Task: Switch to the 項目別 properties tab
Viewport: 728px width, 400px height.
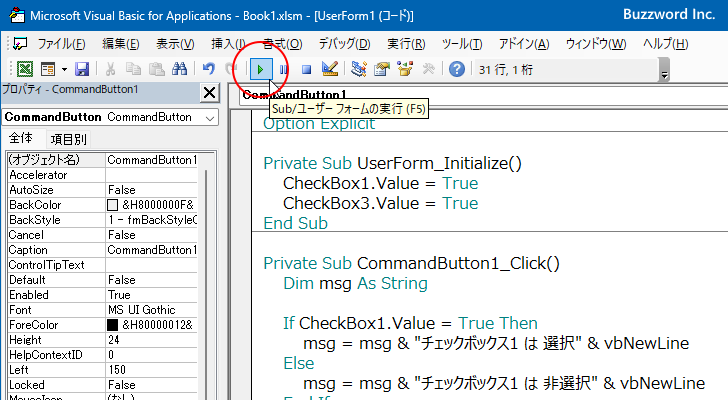Action: 68,139
